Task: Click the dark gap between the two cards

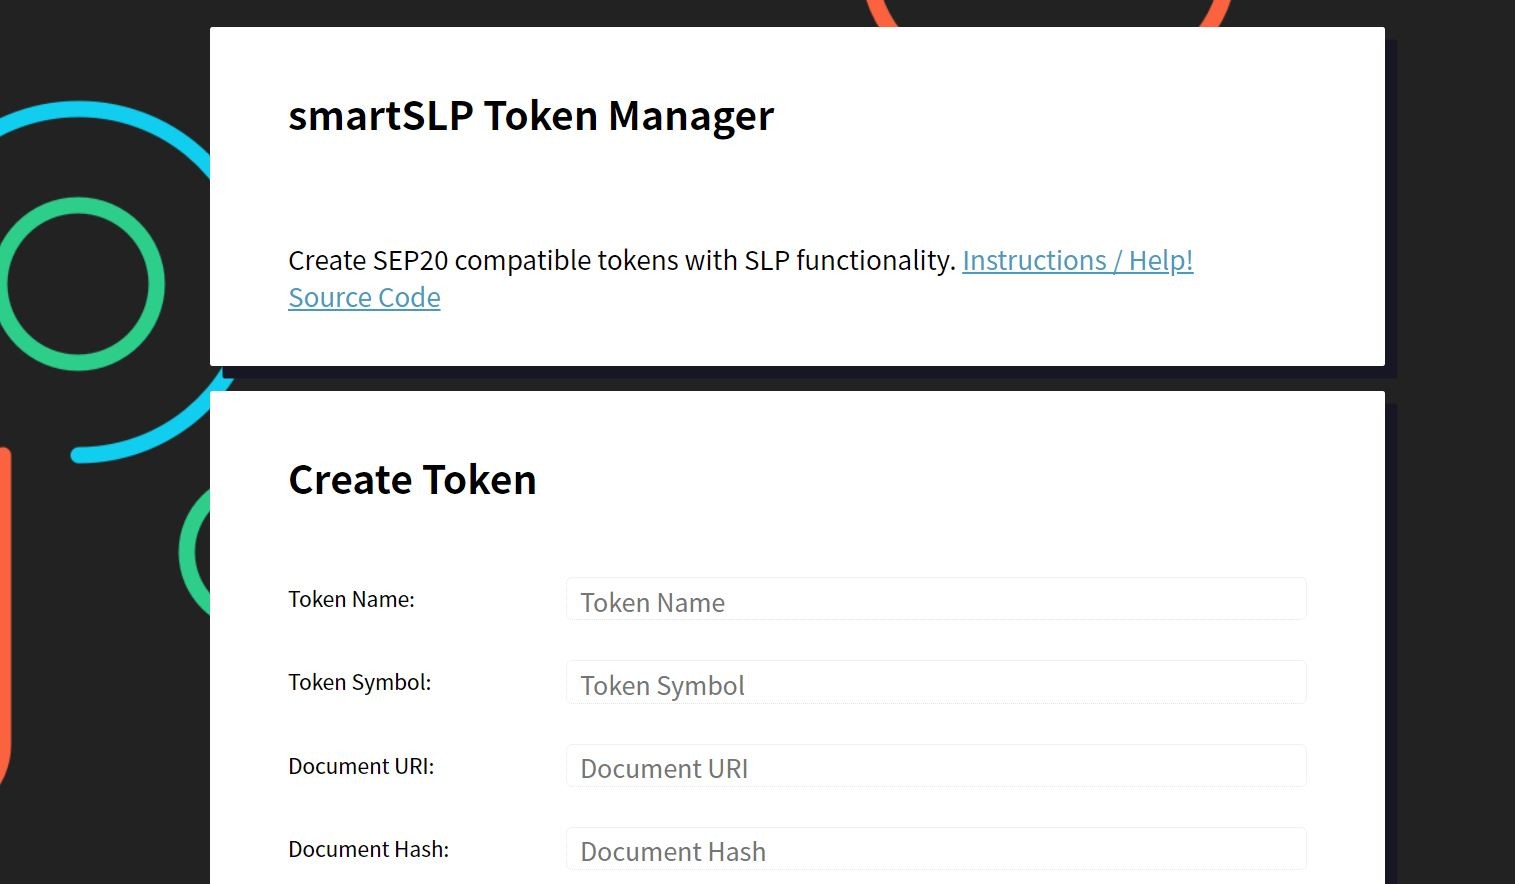Action: [797, 378]
